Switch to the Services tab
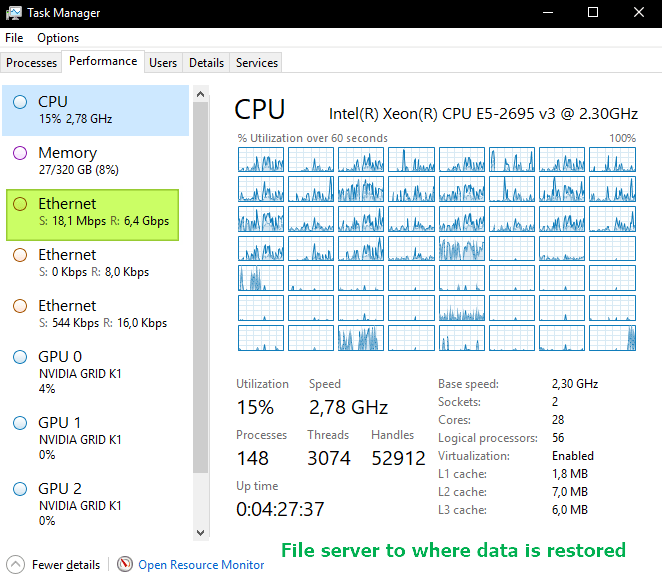The height and width of the screenshot is (588, 662). 257,63
